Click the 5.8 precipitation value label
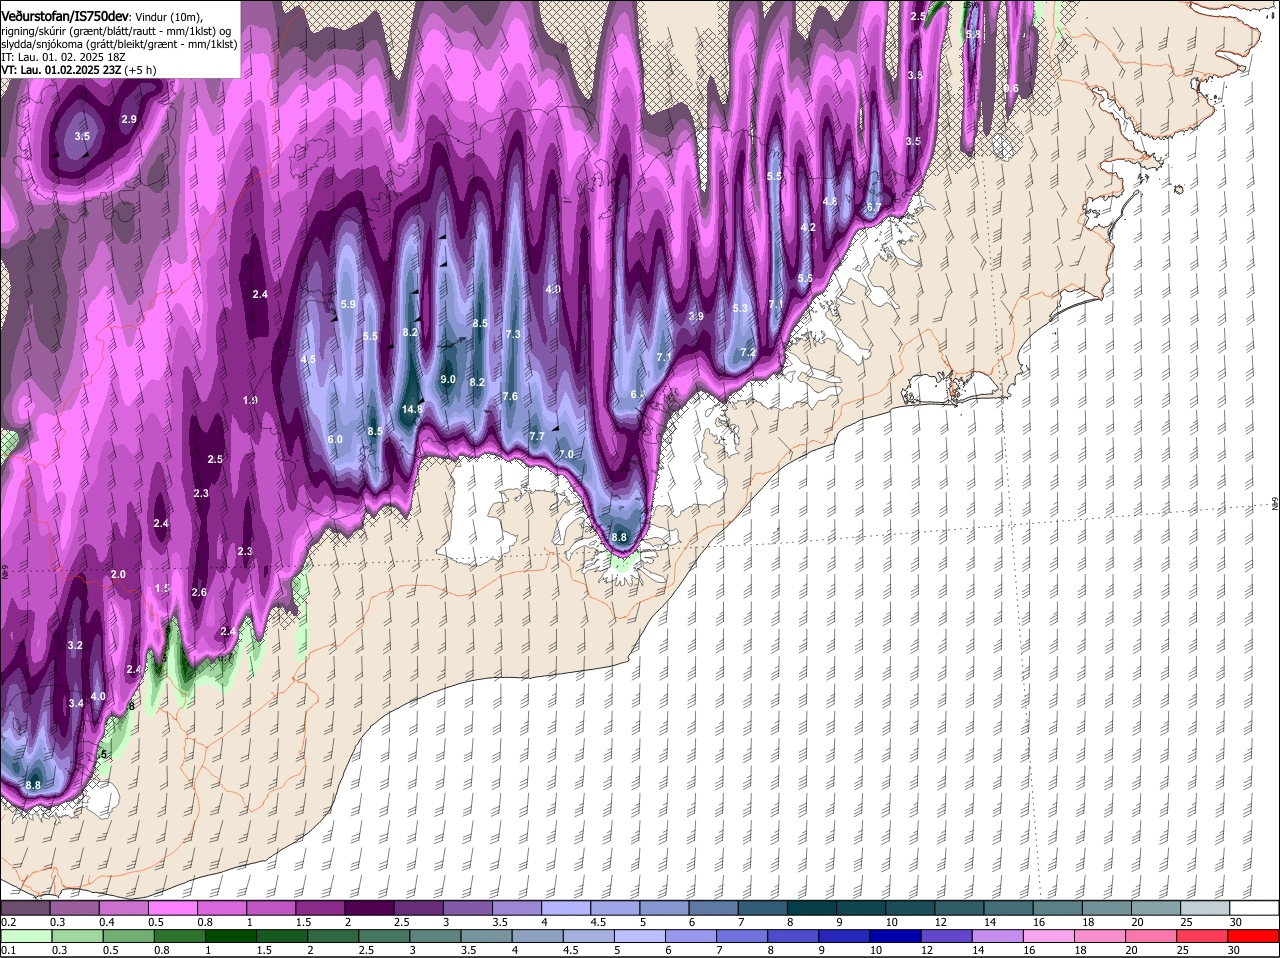This screenshot has width=1280, height=958. pyautogui.click(x=972, y=34)
